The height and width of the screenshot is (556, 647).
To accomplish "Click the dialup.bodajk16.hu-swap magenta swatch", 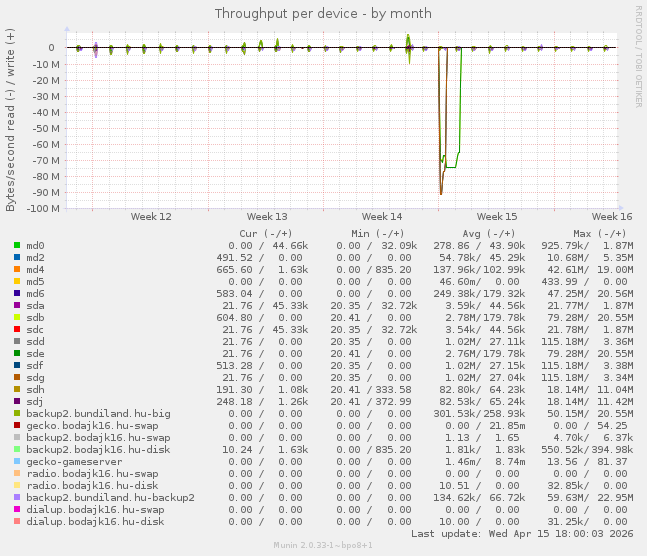I will (17, 509).
